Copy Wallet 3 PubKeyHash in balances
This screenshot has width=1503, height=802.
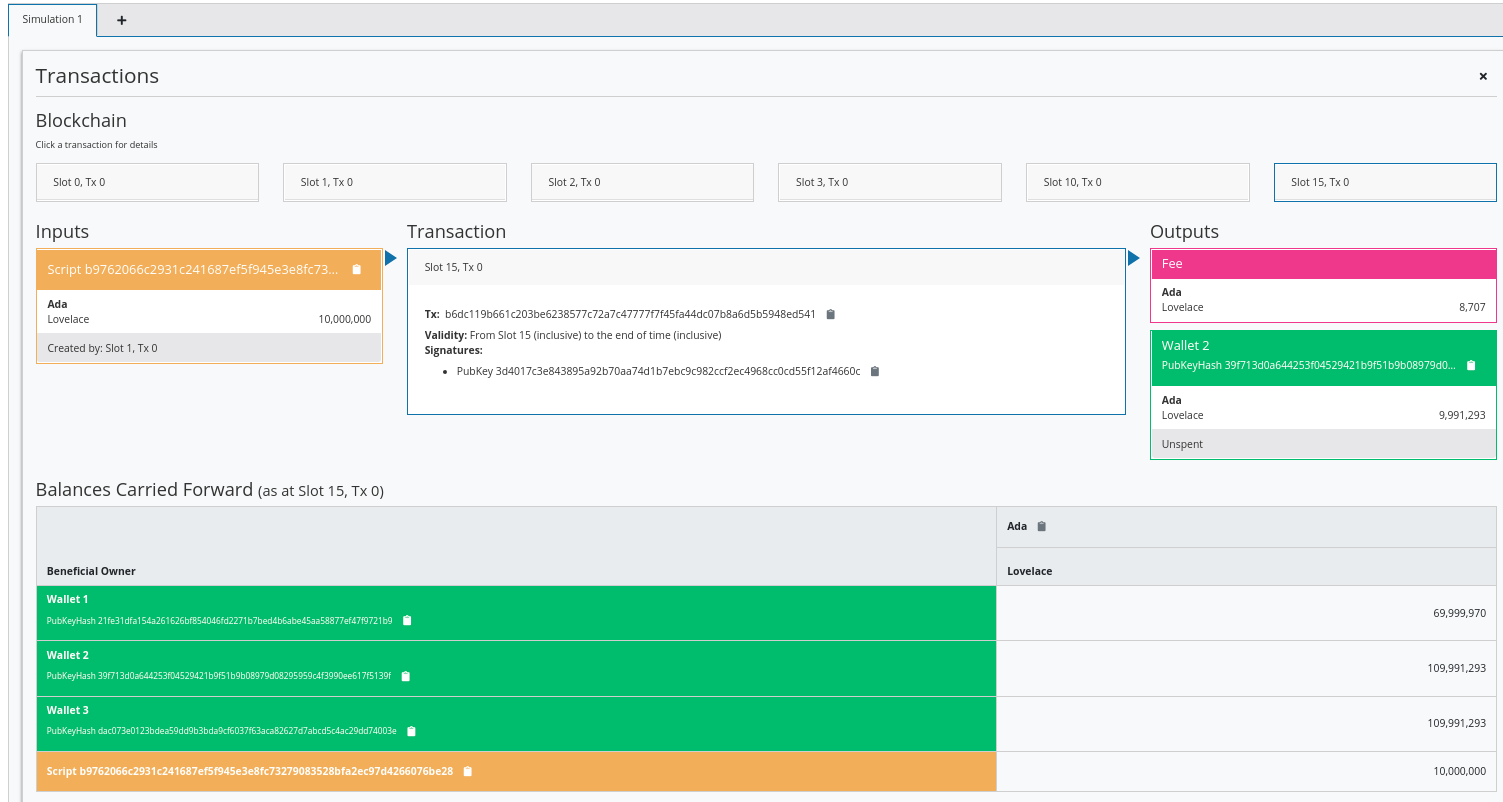pyautogui.click(x=411, y=731)
